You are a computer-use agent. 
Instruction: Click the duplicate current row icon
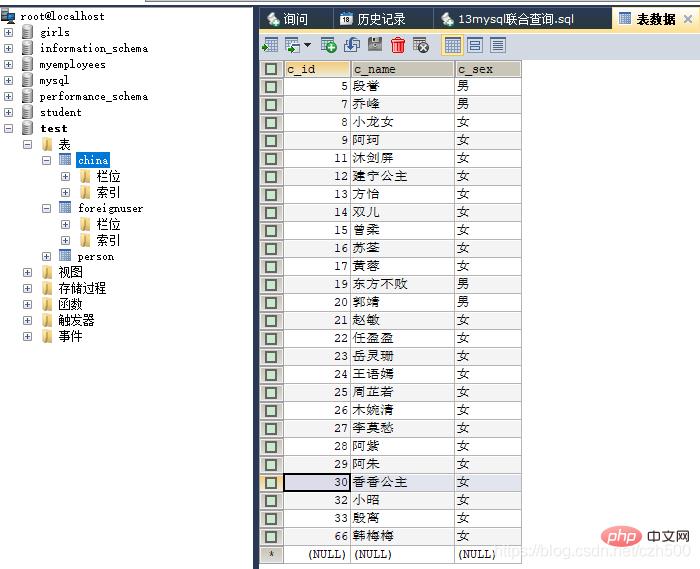point(352,45)
